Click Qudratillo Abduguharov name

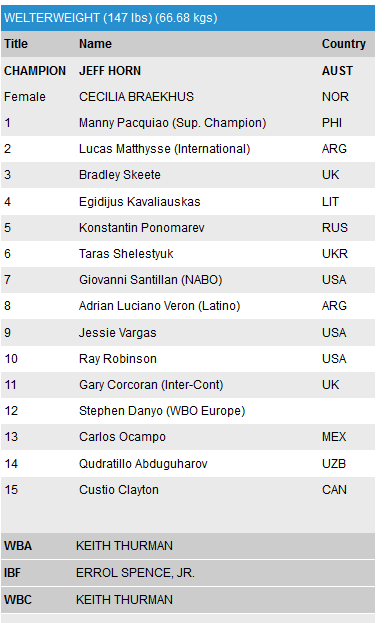tap(143, 464)
